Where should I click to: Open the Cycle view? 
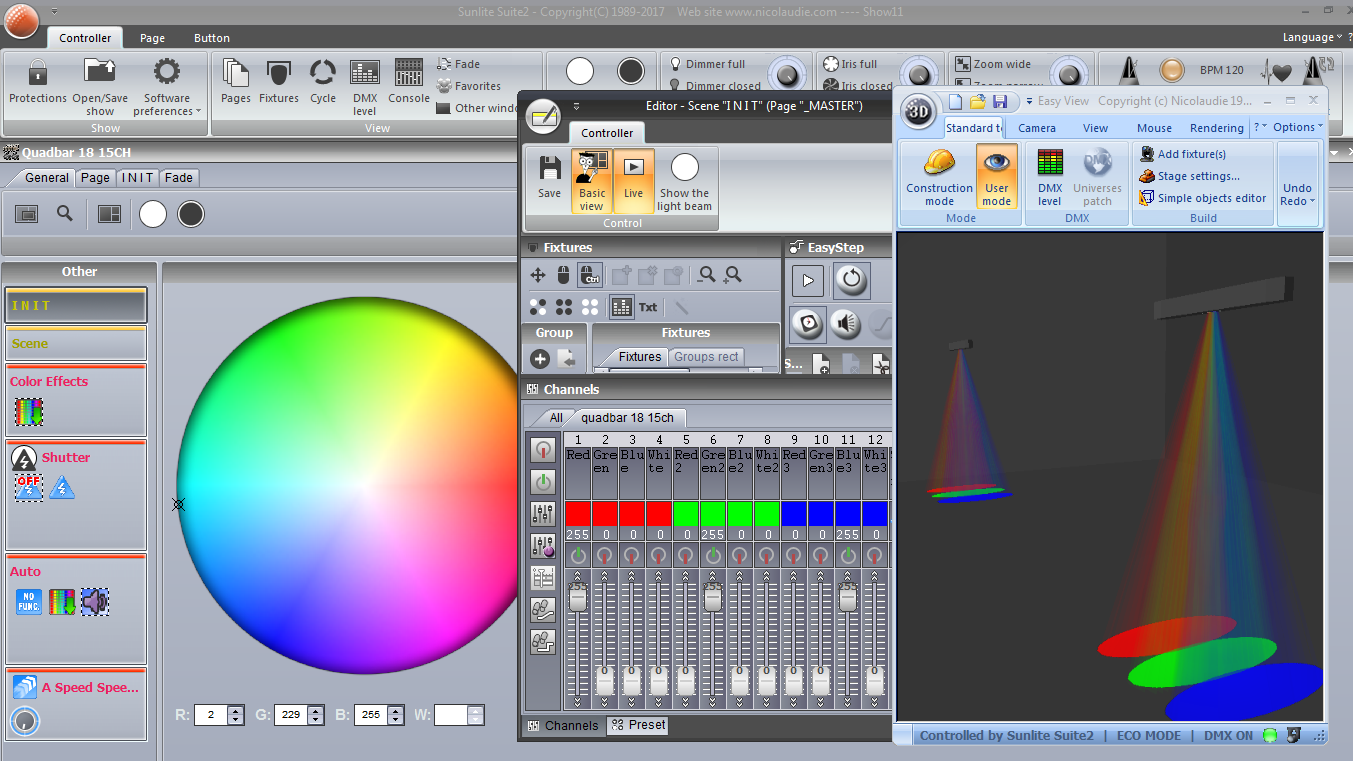point(323,80)
